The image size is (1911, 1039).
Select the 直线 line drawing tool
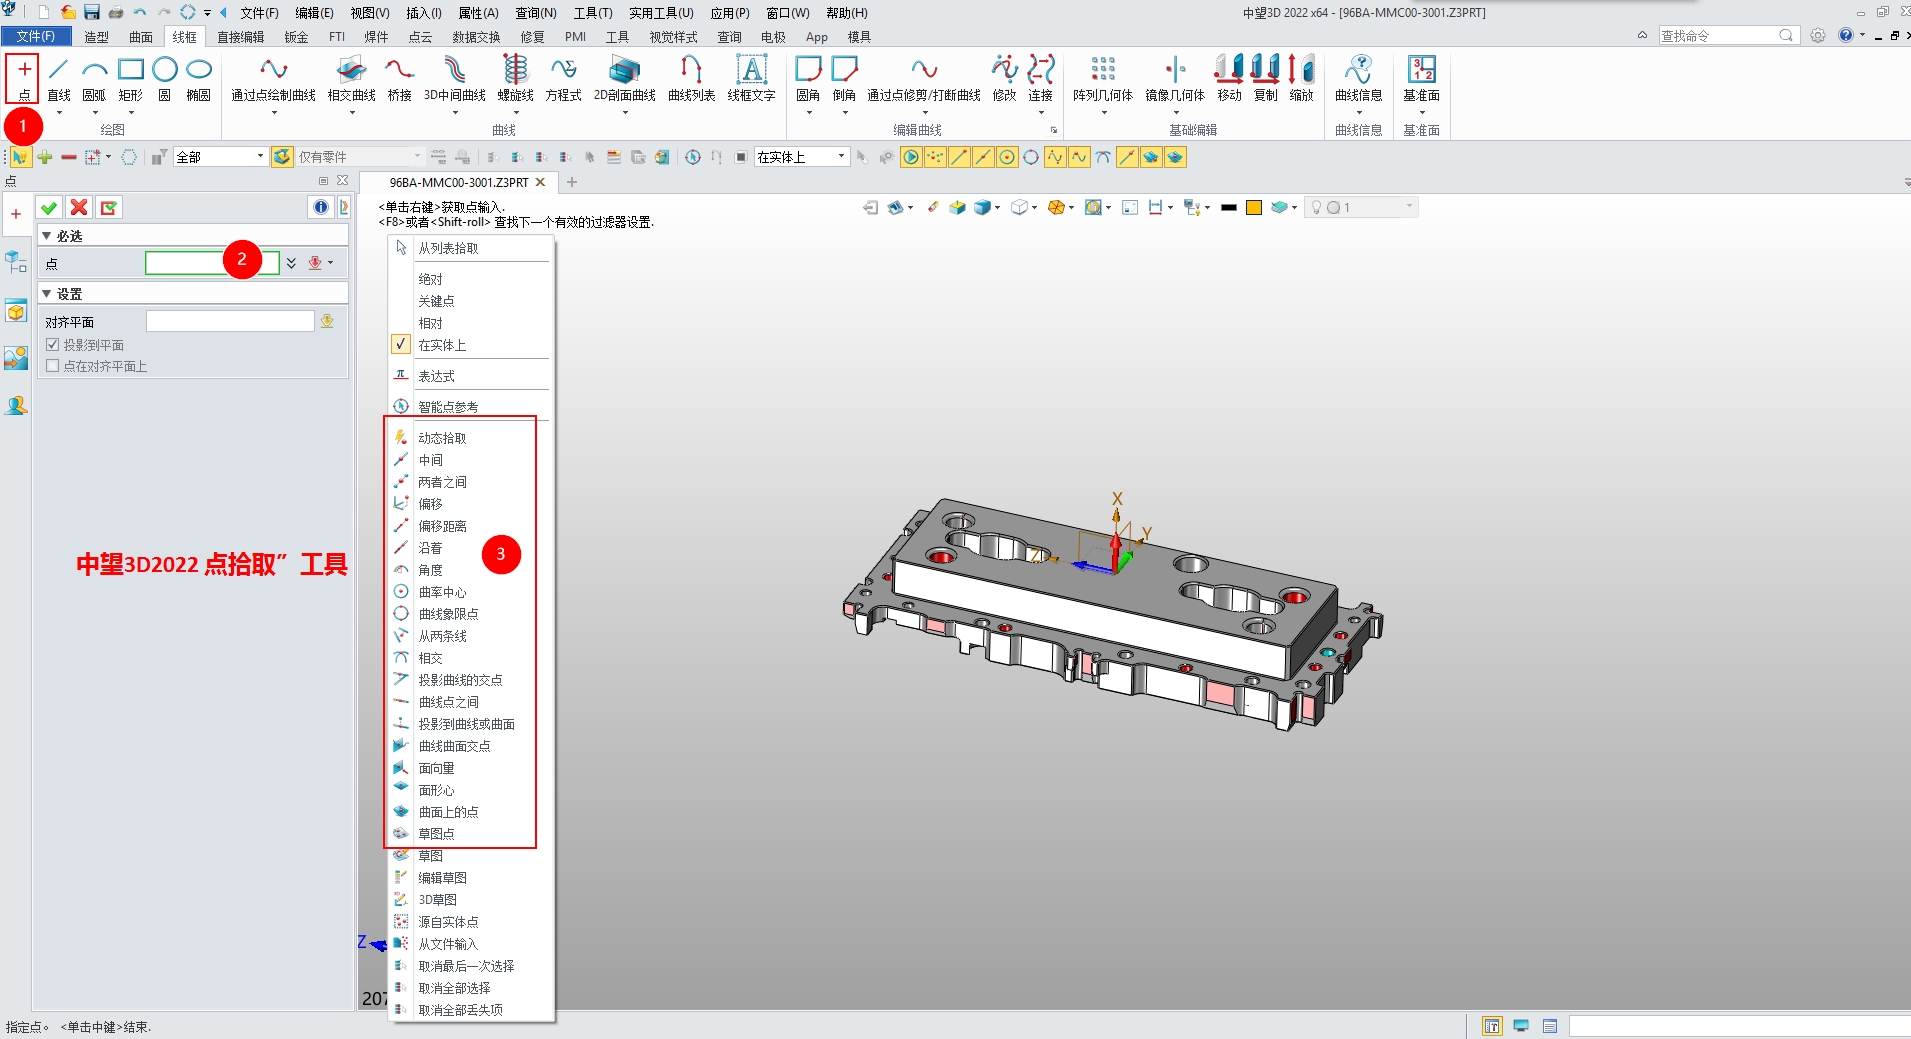pyautogui.click(x=57, y=80)
